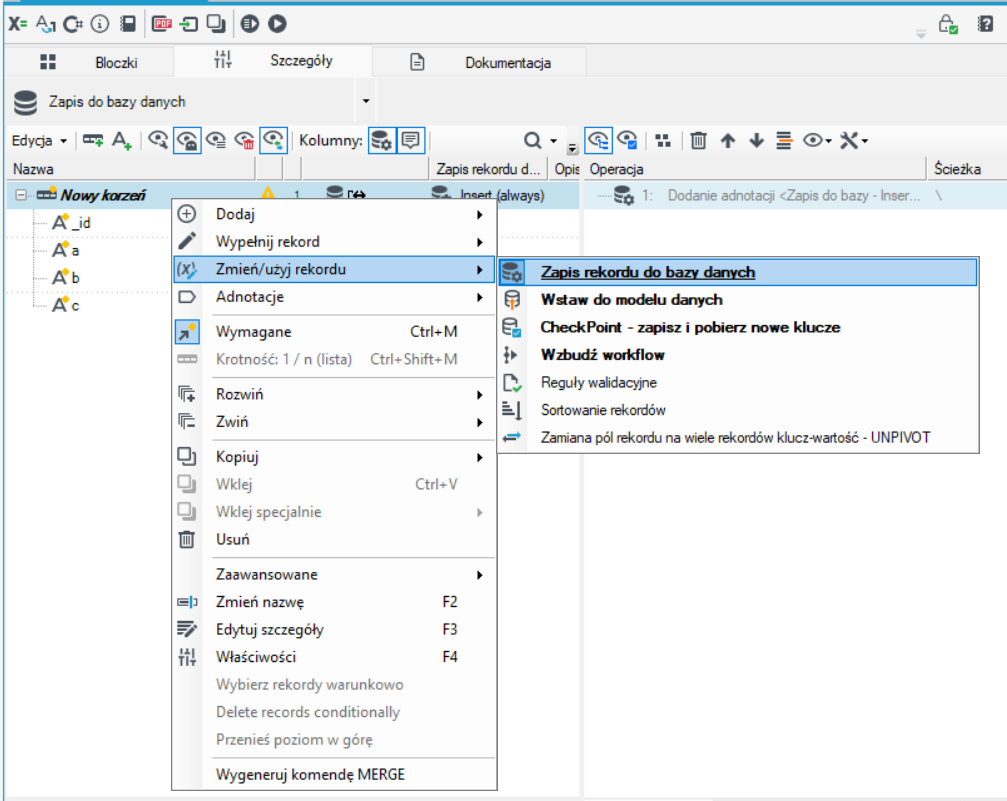Choose Wstaw do modelu danych

[x=738, y=300]
